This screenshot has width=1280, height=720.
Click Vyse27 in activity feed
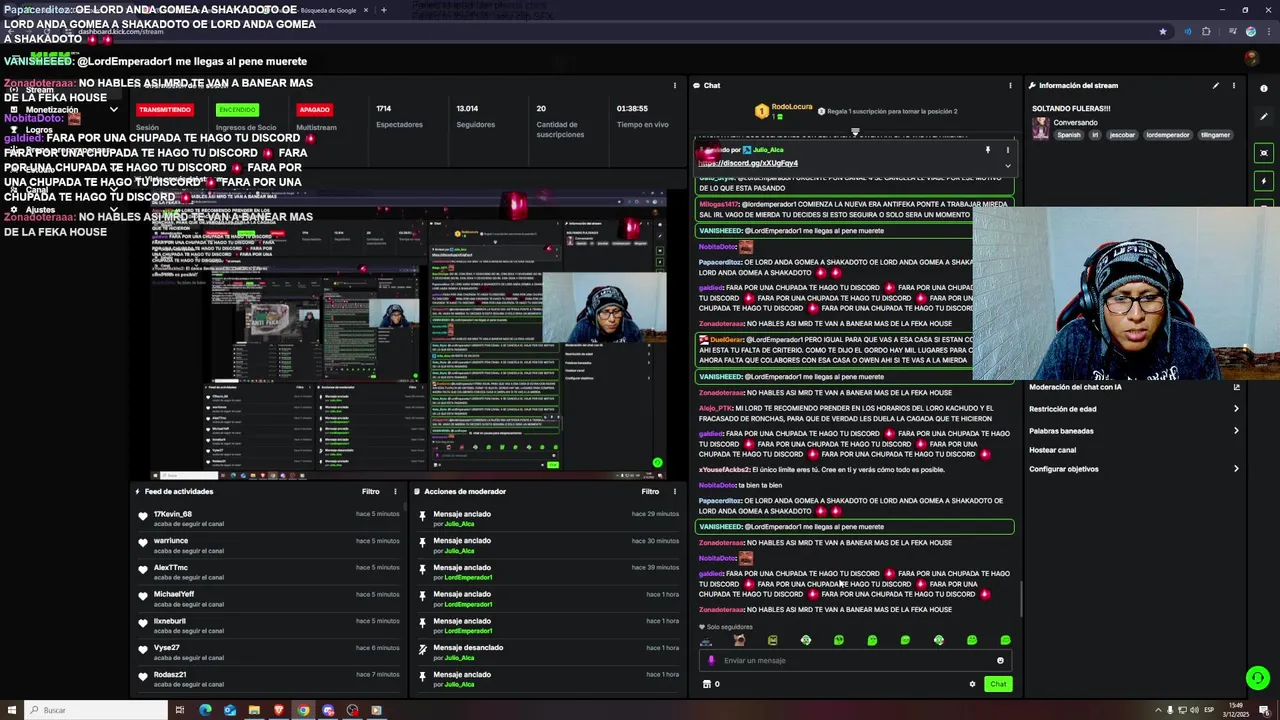[x=167, y=648]
